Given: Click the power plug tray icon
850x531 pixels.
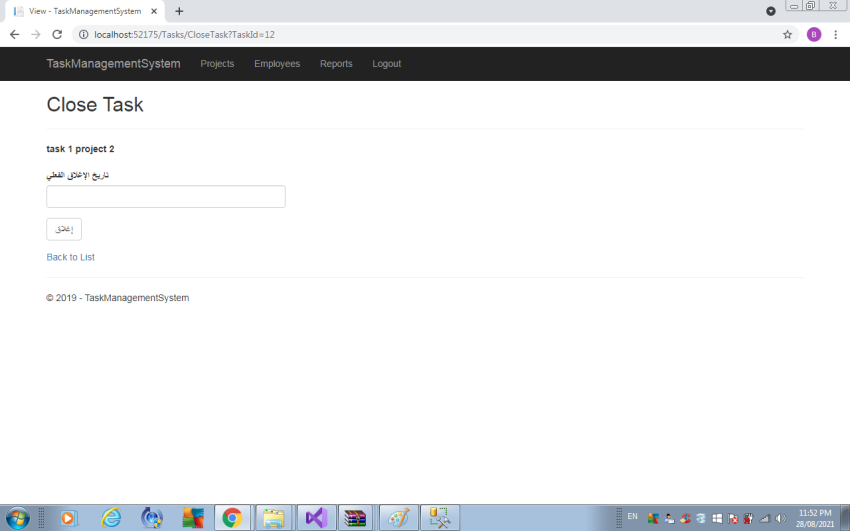Looking at the screenshot, I should pos(749,519).
